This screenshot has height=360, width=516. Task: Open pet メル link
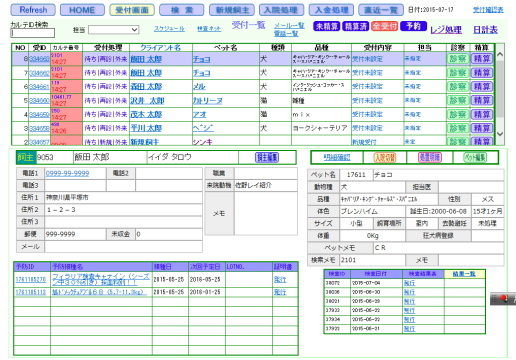(x=199, y=87)
